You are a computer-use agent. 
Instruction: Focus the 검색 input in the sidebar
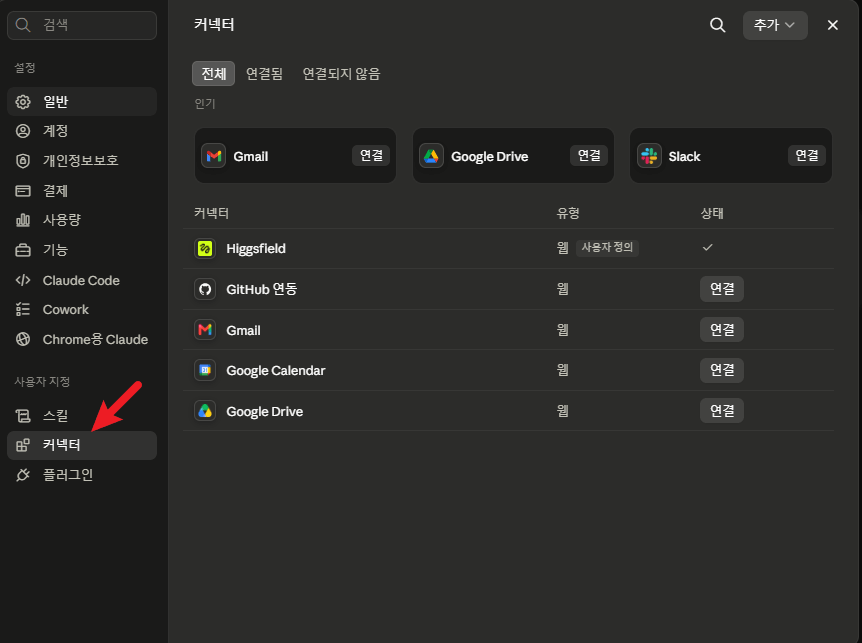[x=82, y=25]
